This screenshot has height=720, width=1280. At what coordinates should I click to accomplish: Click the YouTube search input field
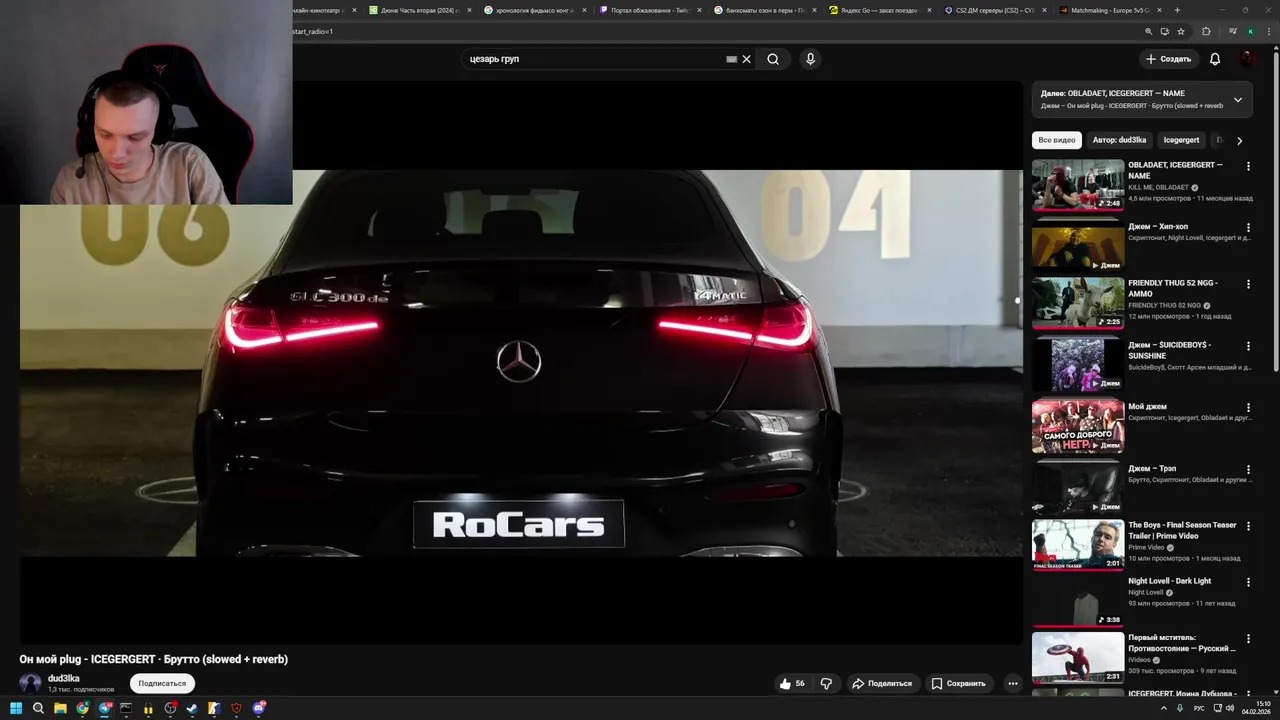[595, 59]
